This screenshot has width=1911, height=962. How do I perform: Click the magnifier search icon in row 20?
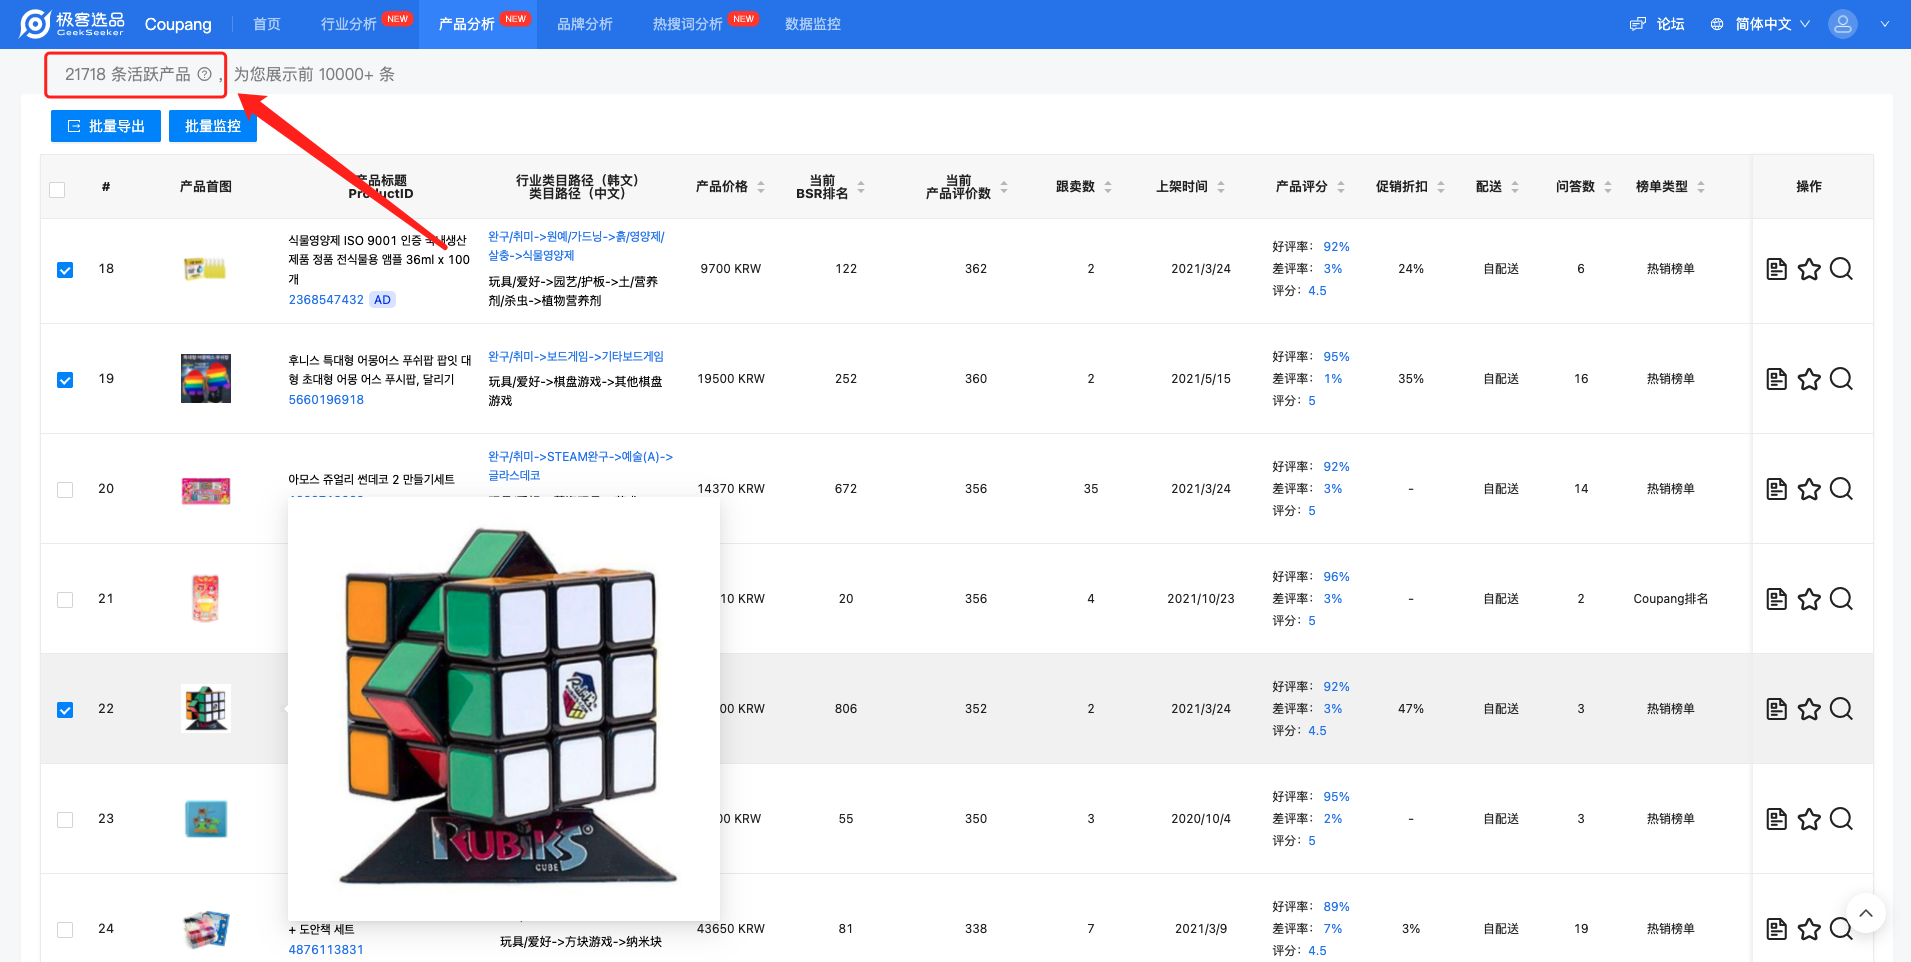(x=1841, y=489)
